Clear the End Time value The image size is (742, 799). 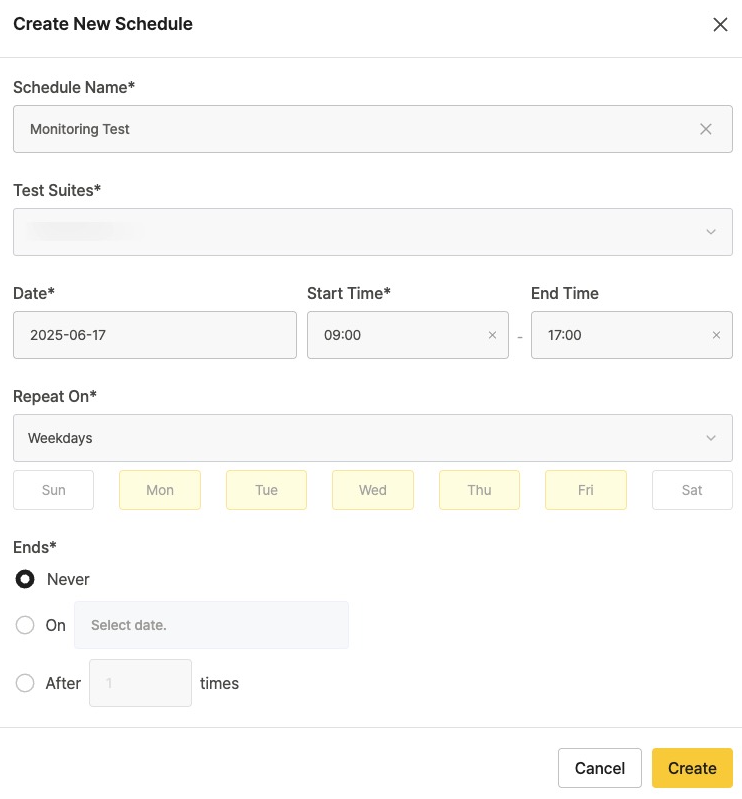716,335
